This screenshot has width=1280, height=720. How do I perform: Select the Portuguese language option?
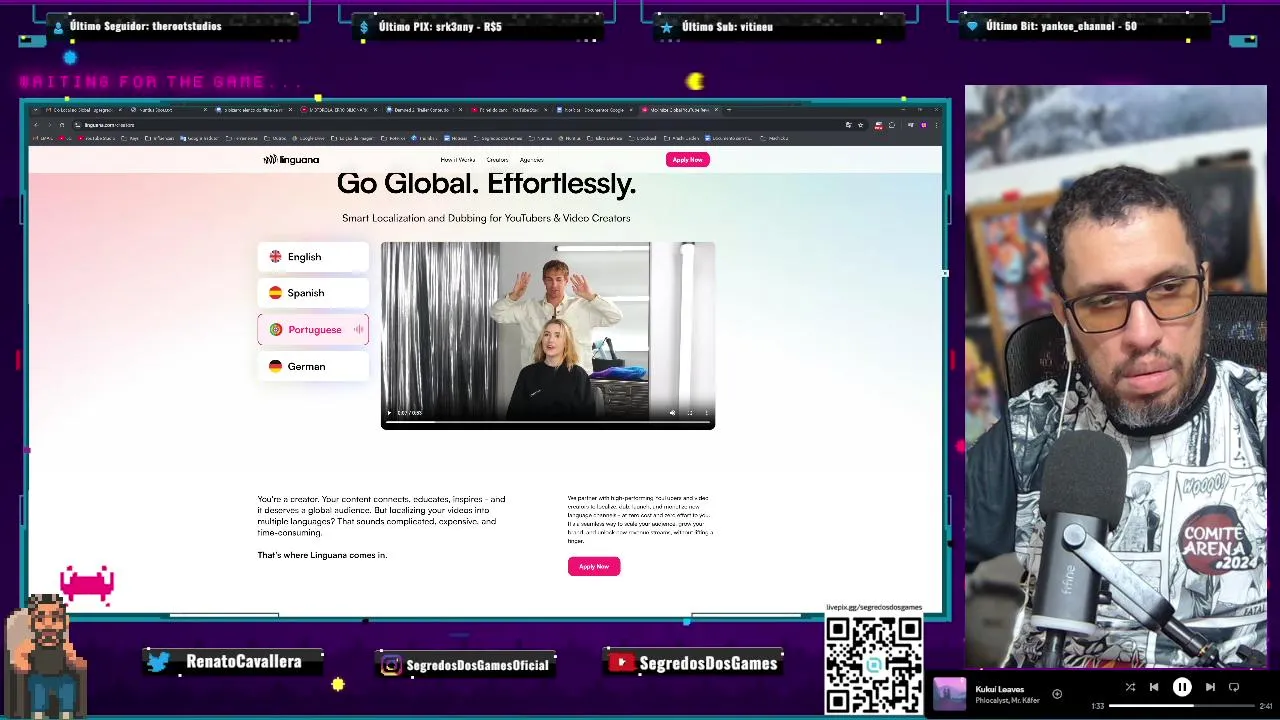pos(313,330)
